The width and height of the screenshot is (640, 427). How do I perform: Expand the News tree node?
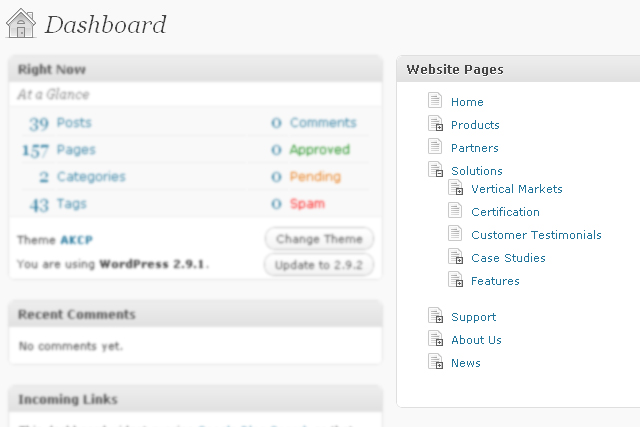point(439,365)
